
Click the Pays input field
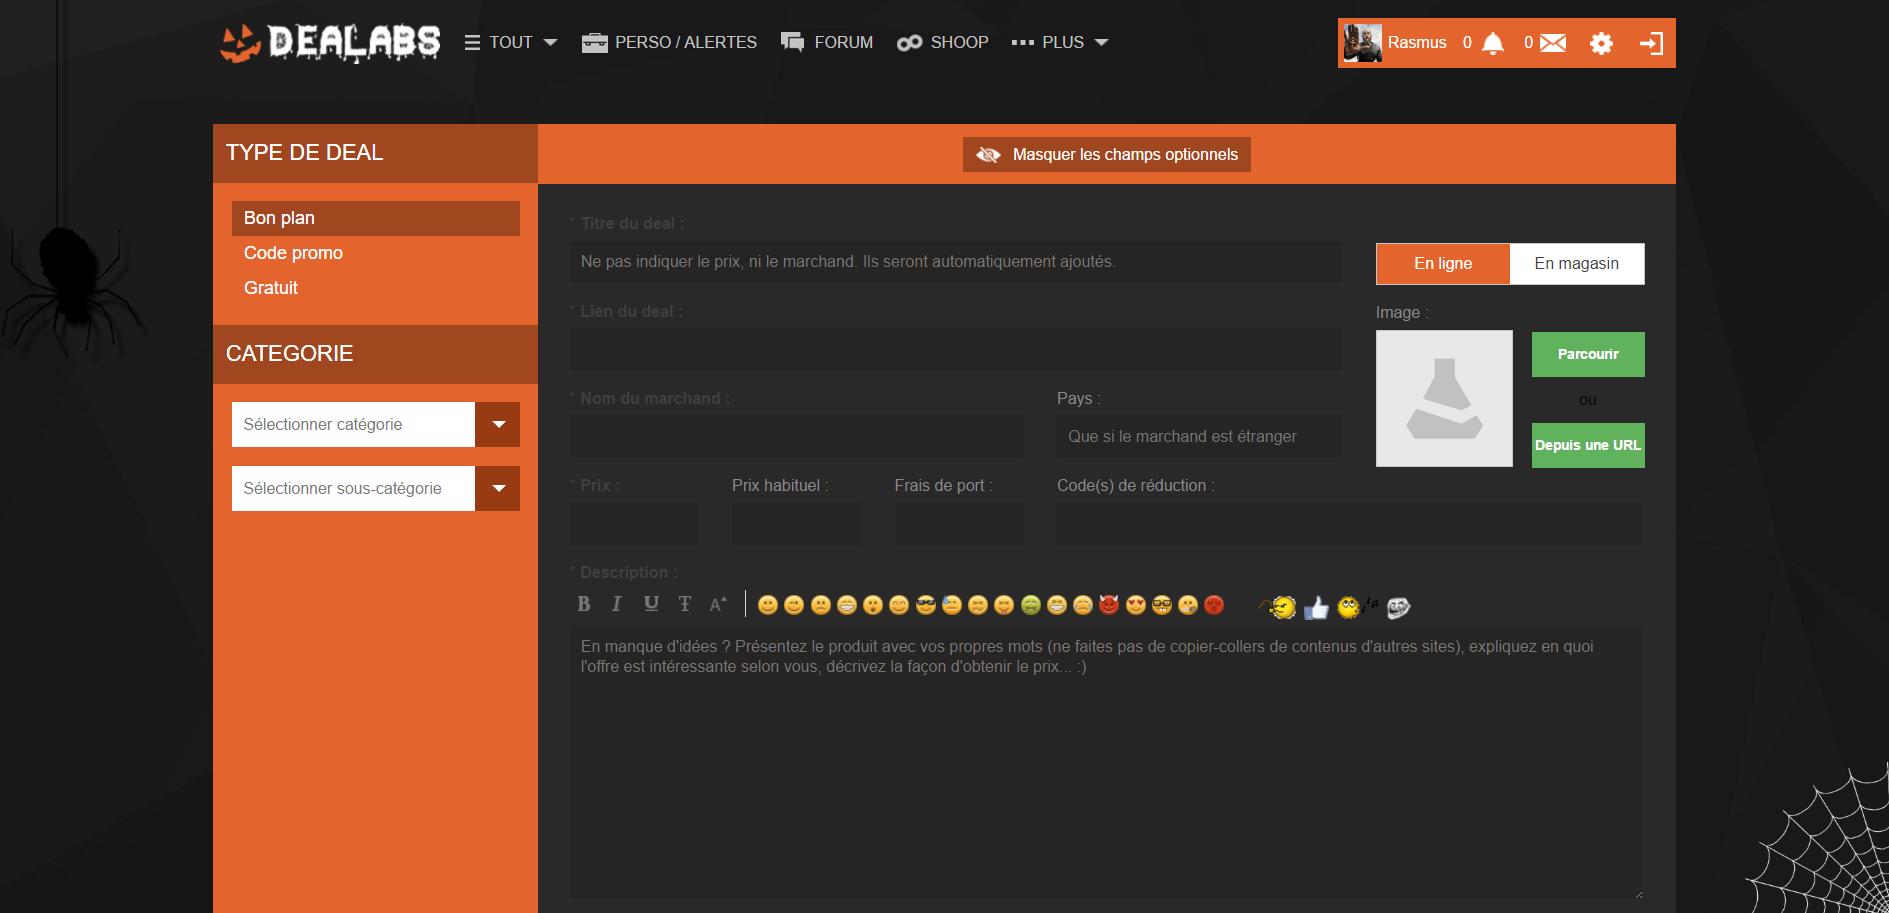click(x=1199, y=437)
